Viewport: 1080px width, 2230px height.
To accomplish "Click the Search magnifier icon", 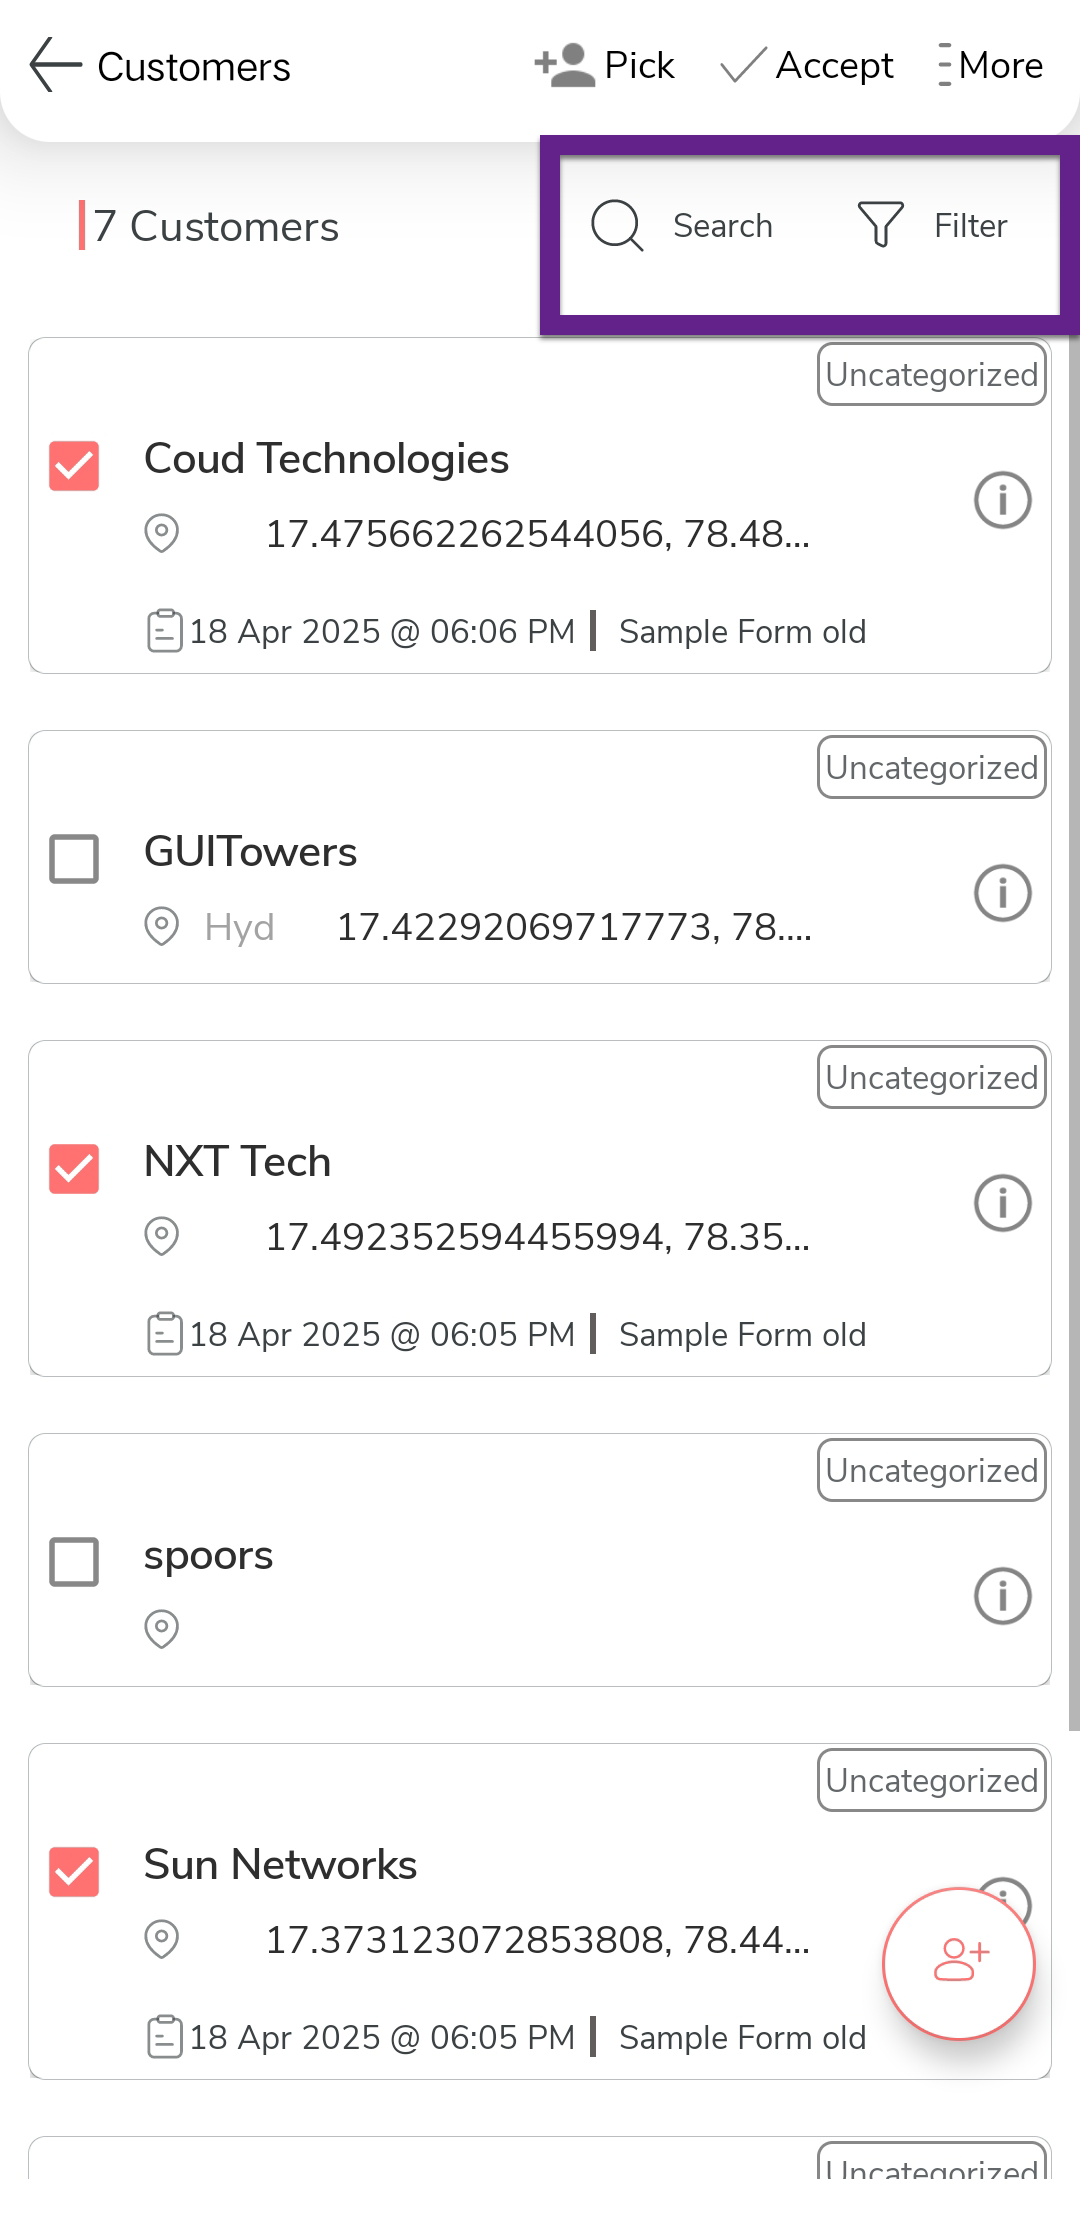I will (617, 225).
